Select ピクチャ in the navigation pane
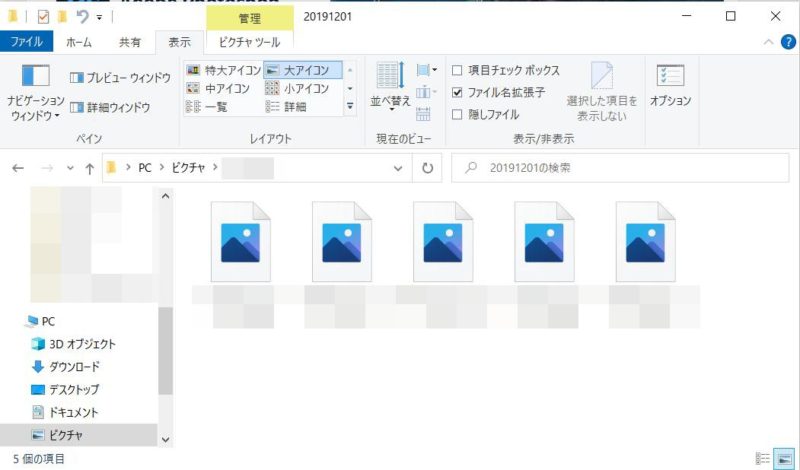Viewport: 800px width, 470px height. click(x=79, y=435)
